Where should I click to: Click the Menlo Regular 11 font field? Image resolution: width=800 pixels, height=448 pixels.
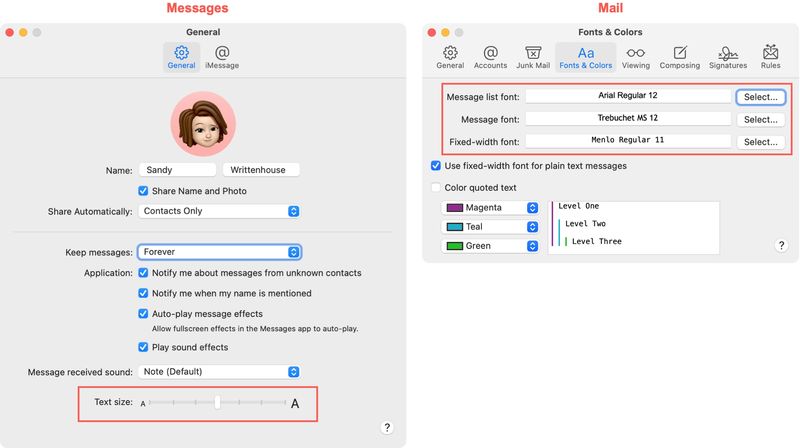pyautogui.click(x=628, y=140)
